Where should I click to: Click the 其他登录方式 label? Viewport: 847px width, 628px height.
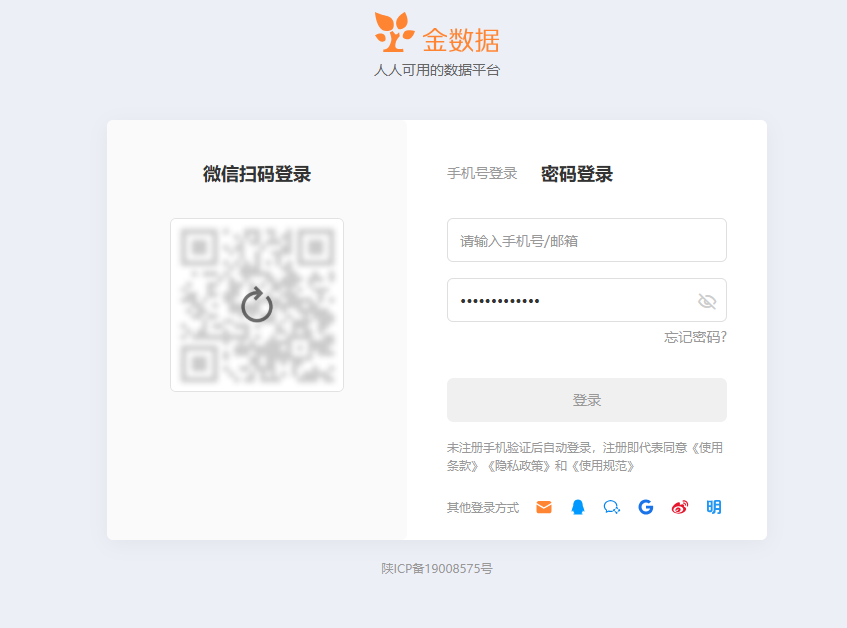[482, 508]
